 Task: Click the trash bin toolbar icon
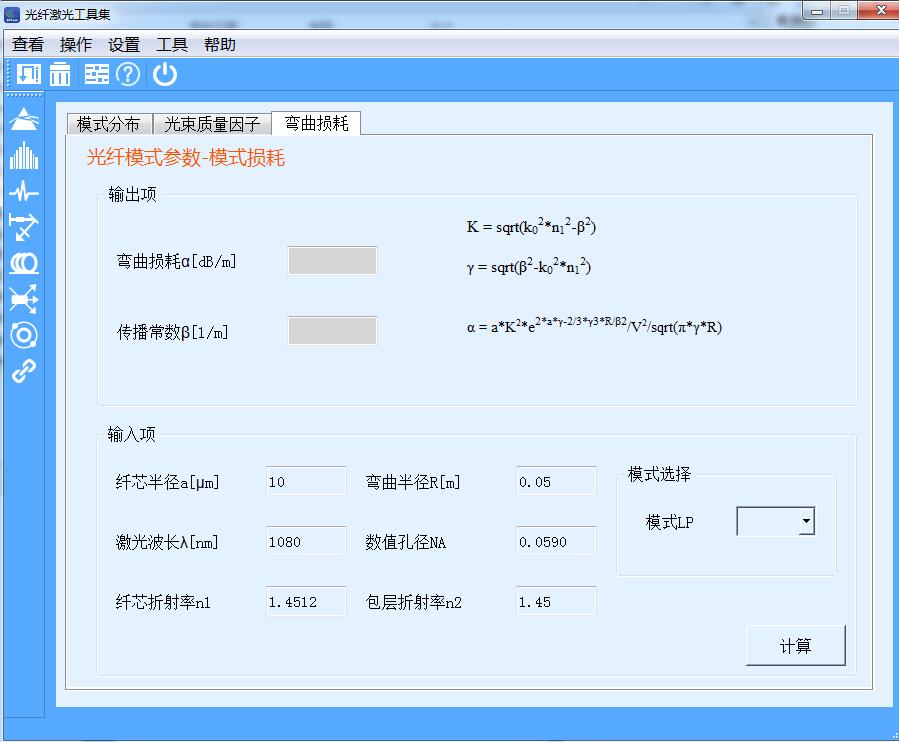point(60,74)
